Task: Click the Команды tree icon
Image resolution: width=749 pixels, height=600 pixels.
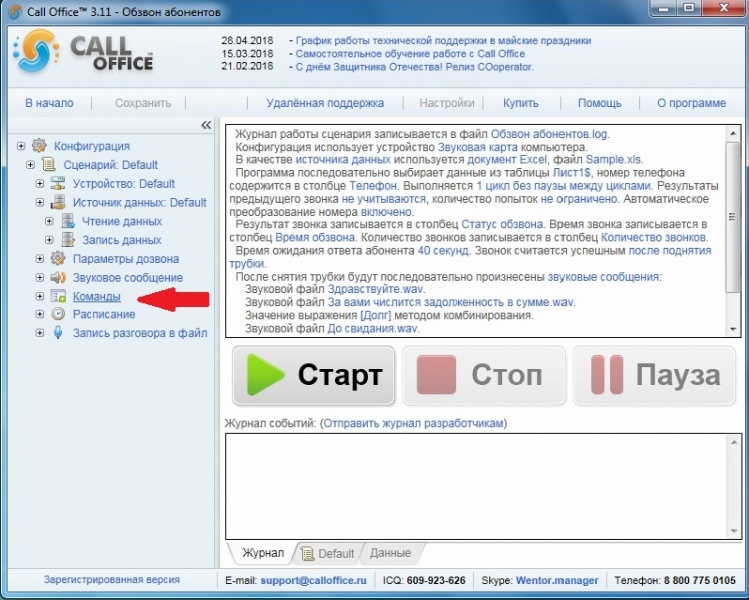Action: (x=58, y=296)
